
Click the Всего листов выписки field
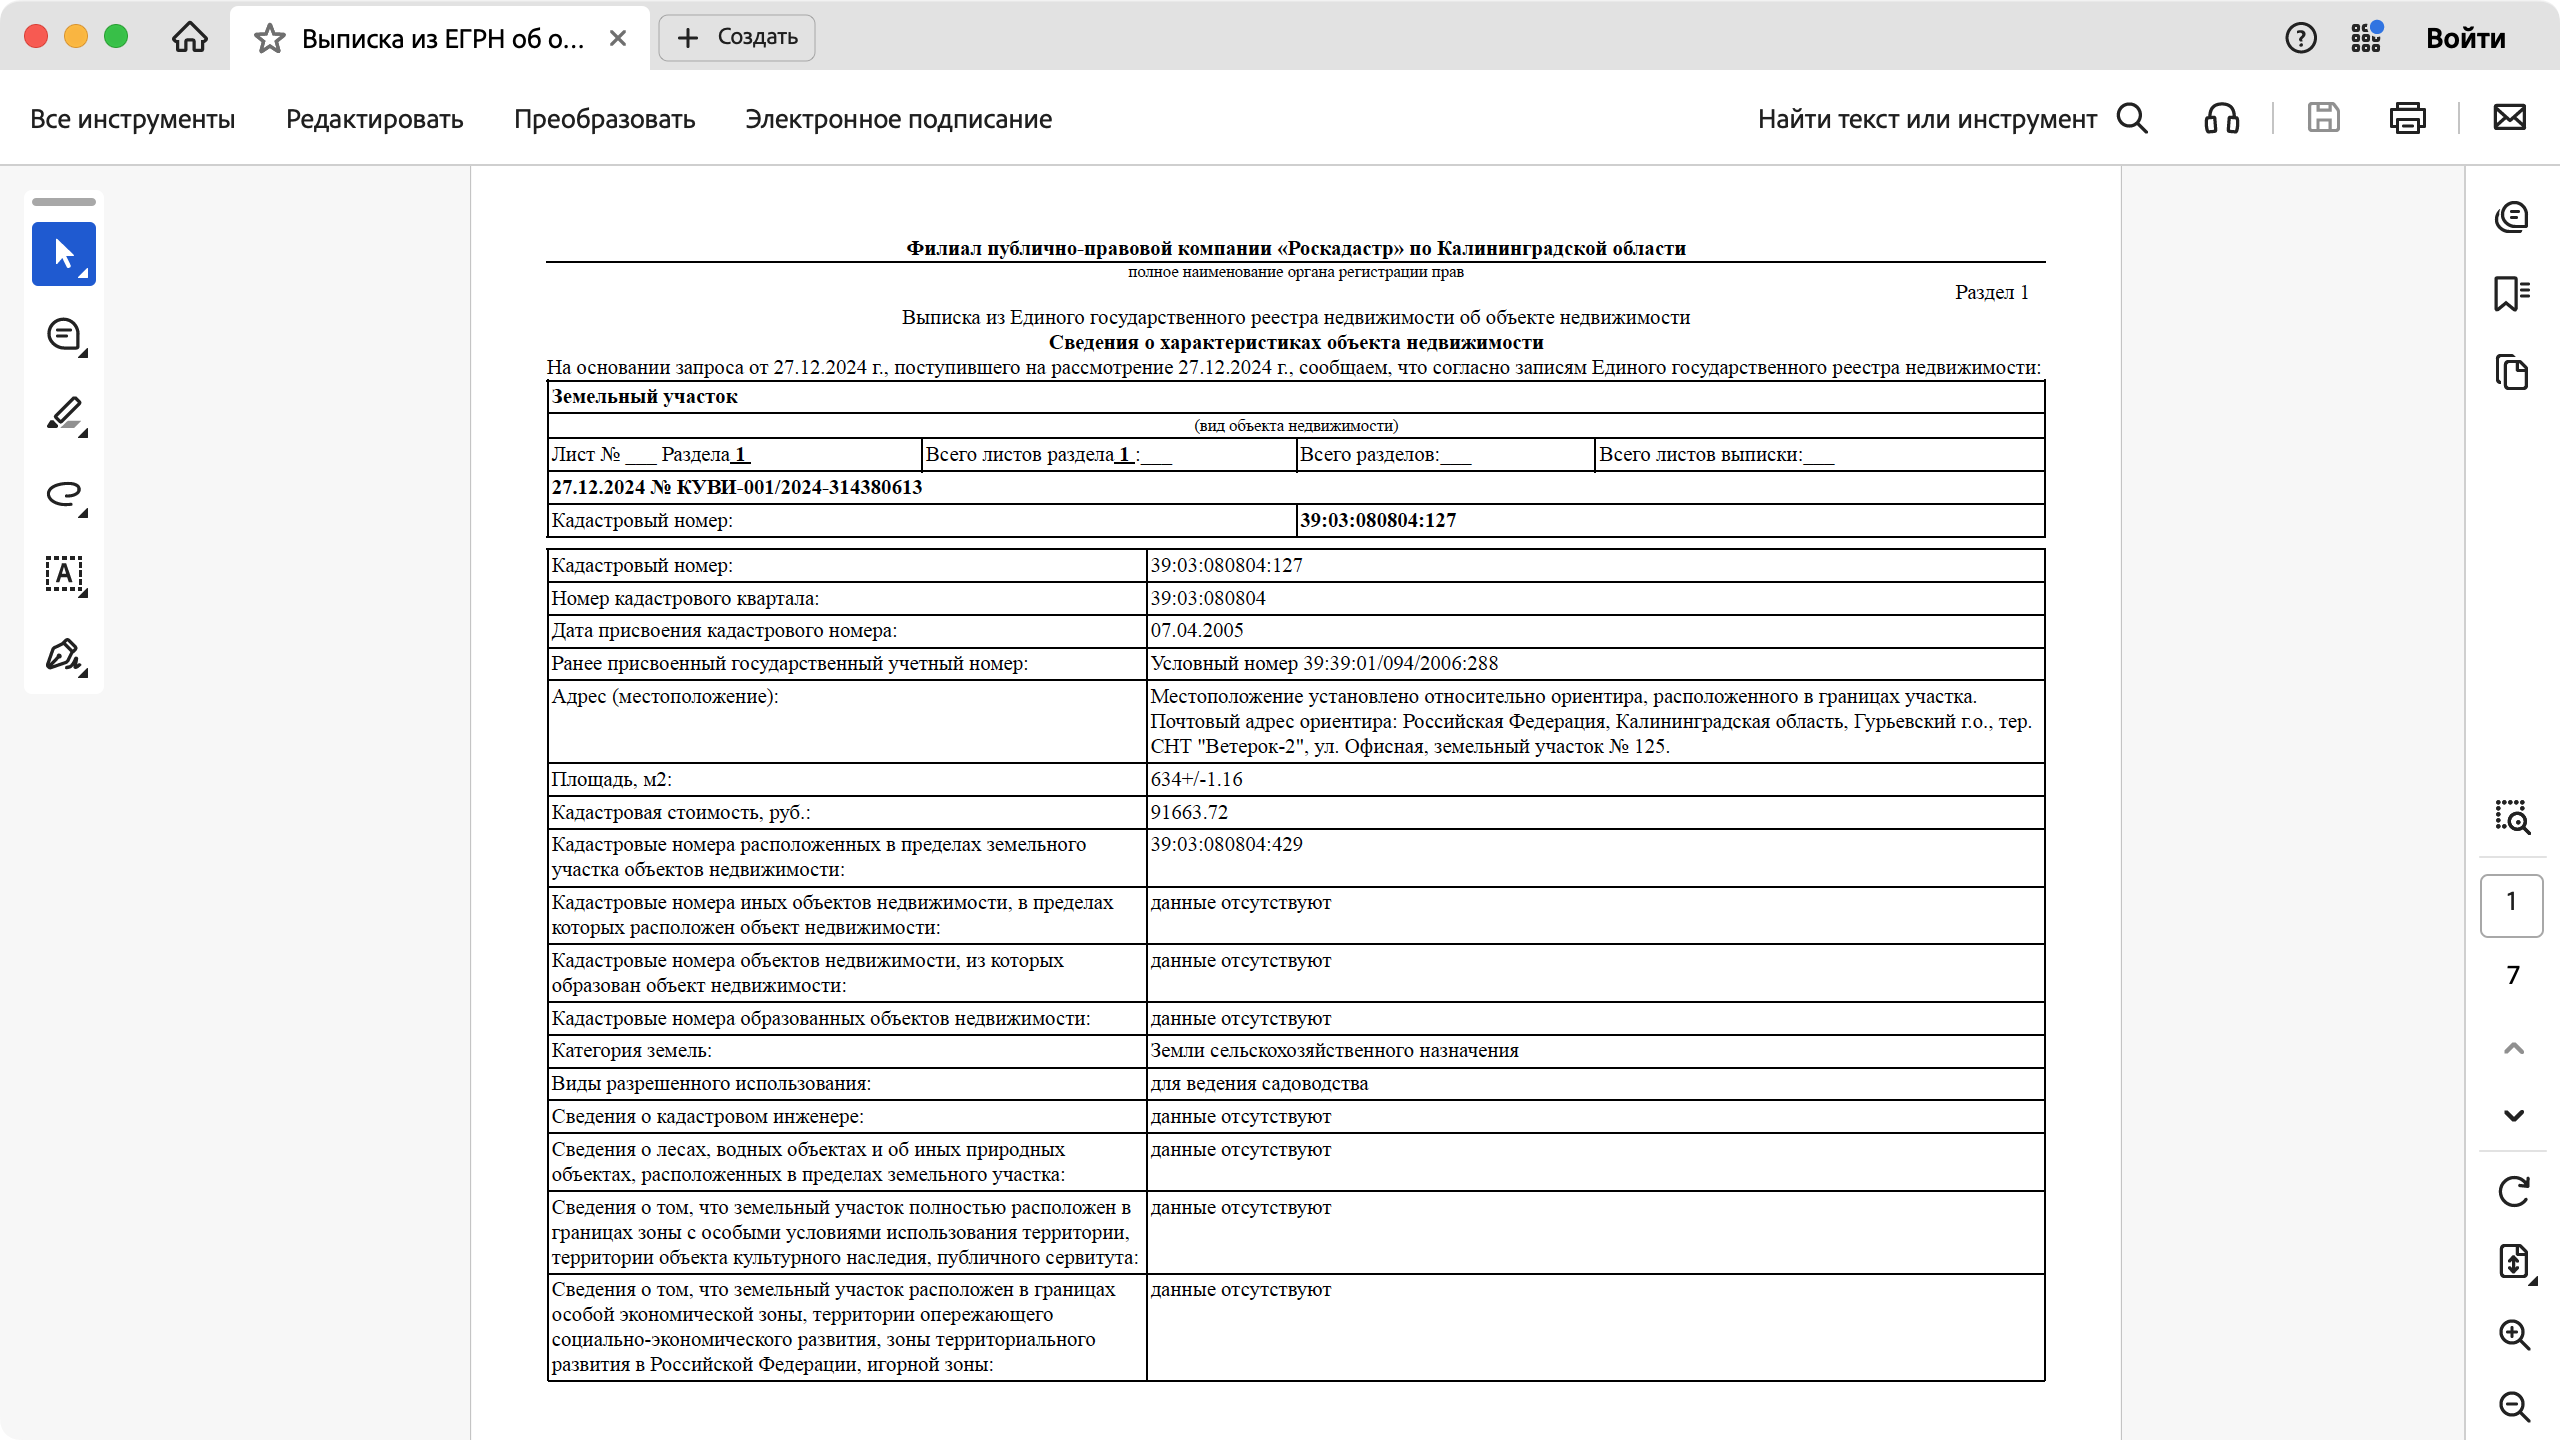pyautogui.click(x=1717, y=454)
